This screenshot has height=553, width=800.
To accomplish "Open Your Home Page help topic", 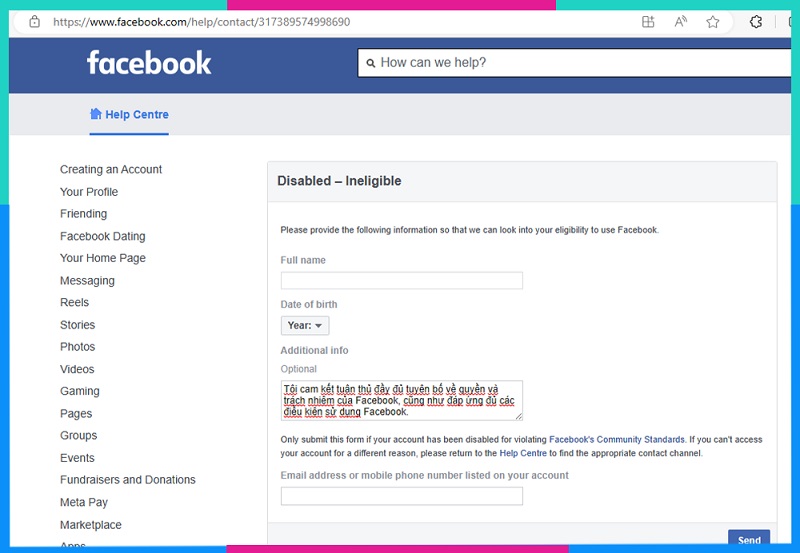I will coord(103,258).
